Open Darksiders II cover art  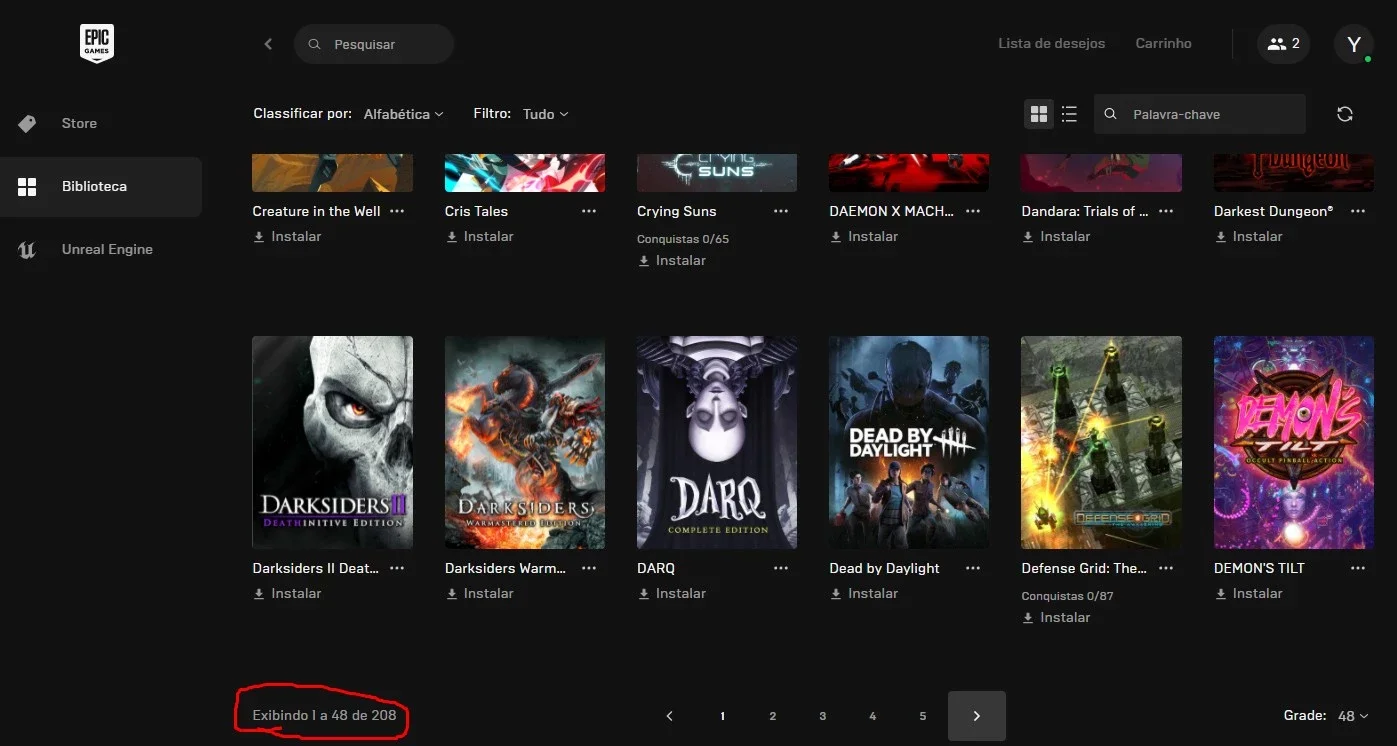click(x=332, y=442)
